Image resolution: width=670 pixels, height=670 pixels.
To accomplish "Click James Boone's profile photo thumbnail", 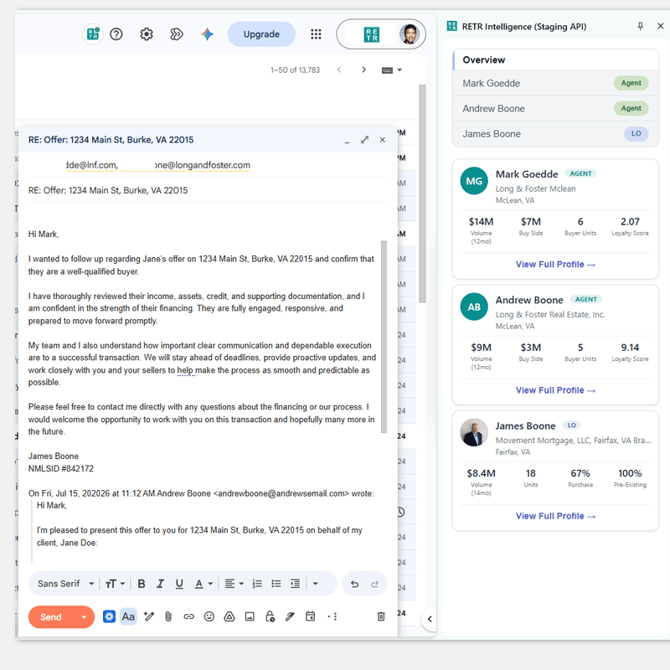I will (474, 432).
